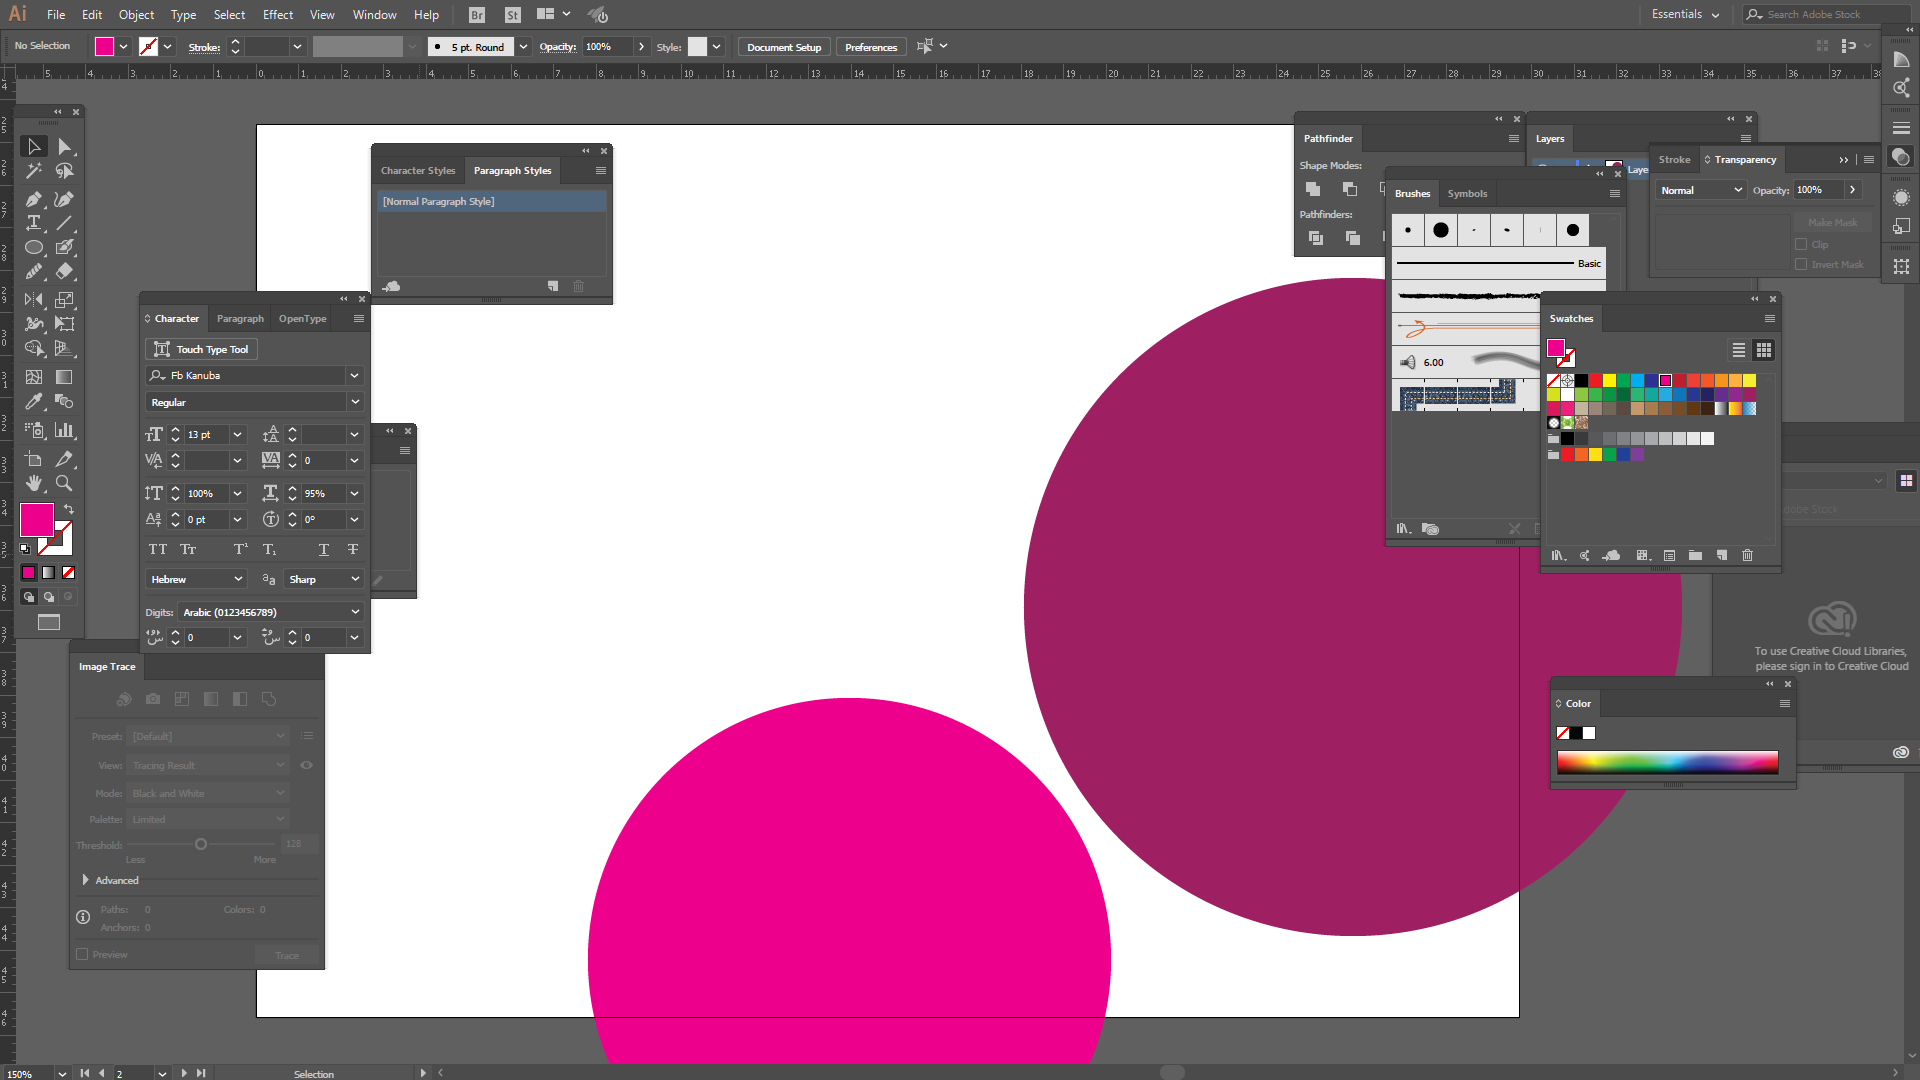1920x1080 pixels.
Task: Switch to the Symbols tab
Action: pos(1467,193)
